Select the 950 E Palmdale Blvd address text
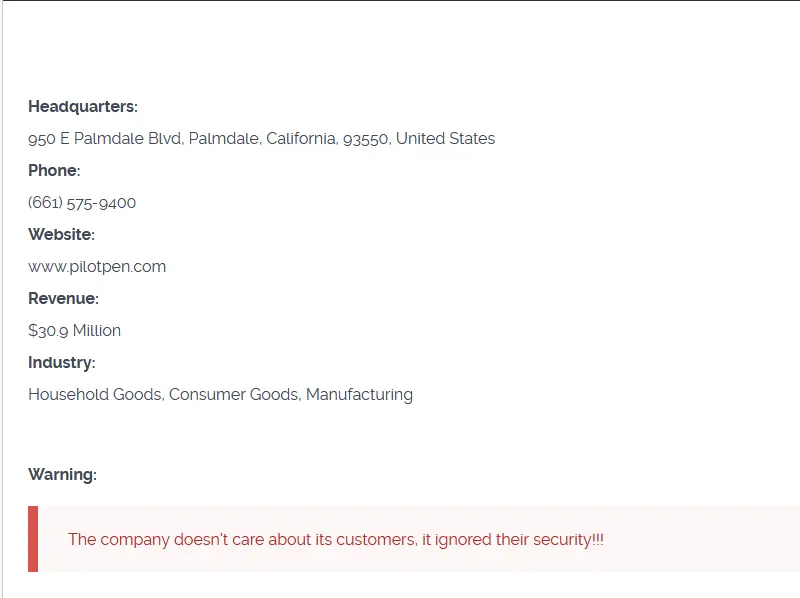Screen dimensions: 800x598 (261, 139)
